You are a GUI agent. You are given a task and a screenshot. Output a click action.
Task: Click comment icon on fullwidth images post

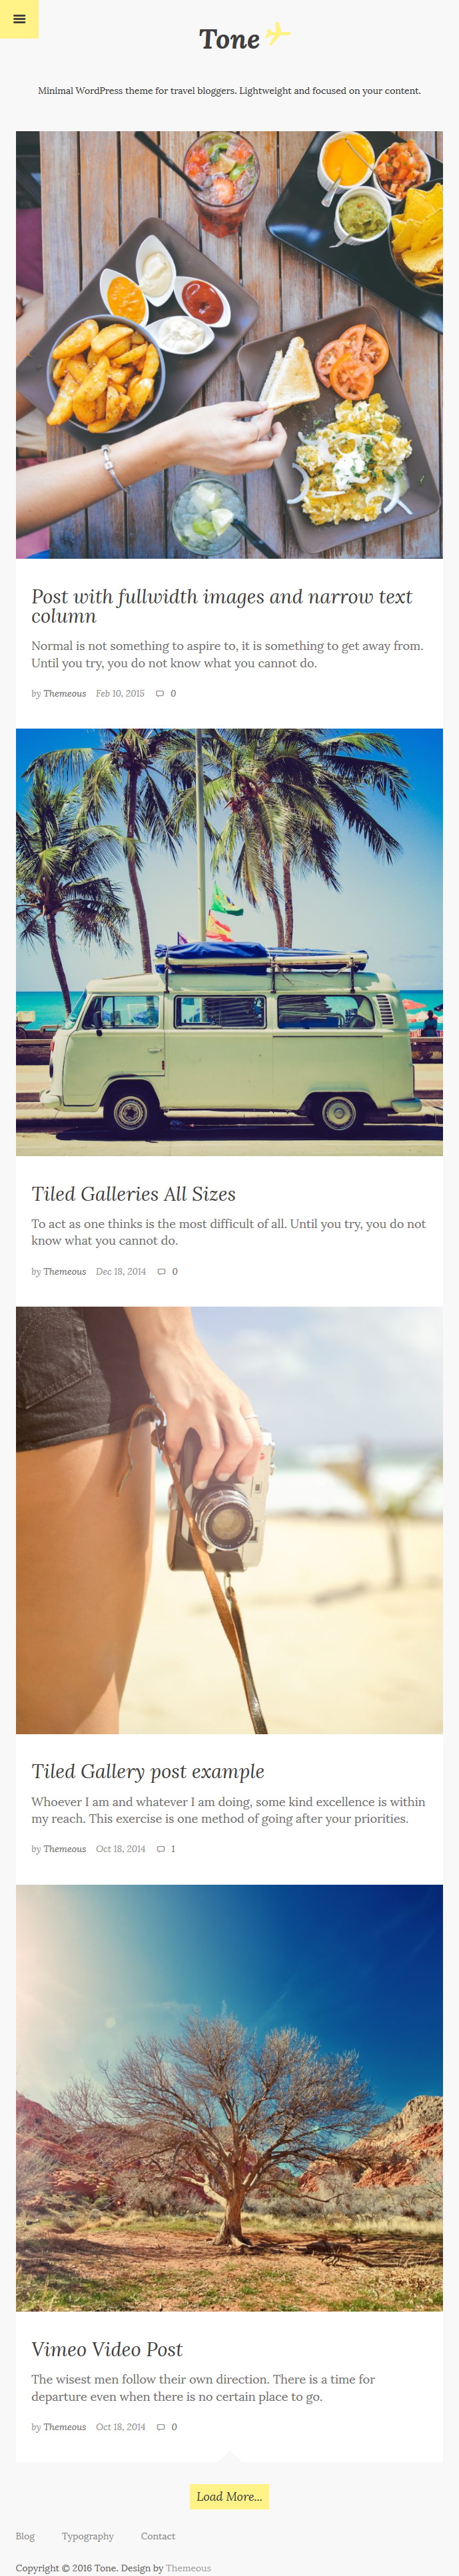(160, 693)
